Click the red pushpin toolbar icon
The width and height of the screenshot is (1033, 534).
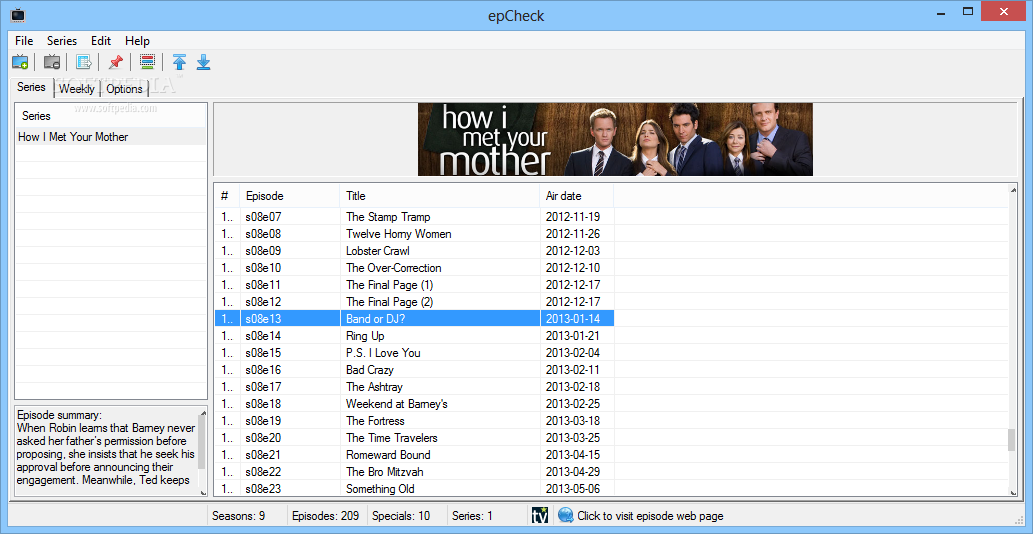click(x=115, y=63)
